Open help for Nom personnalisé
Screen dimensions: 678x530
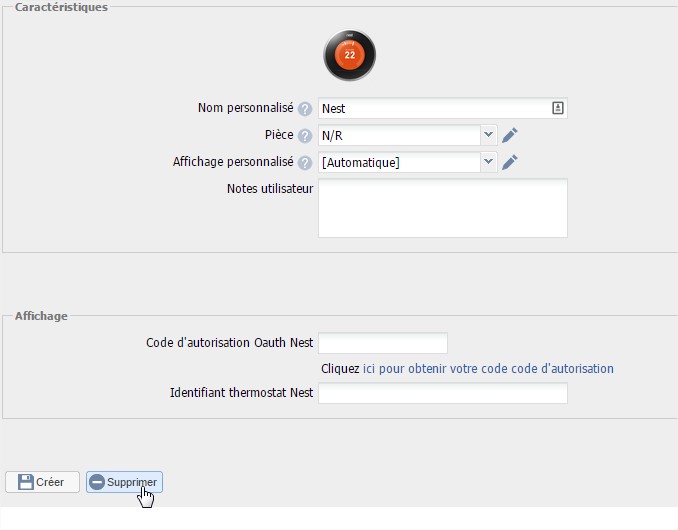point(305,109)
